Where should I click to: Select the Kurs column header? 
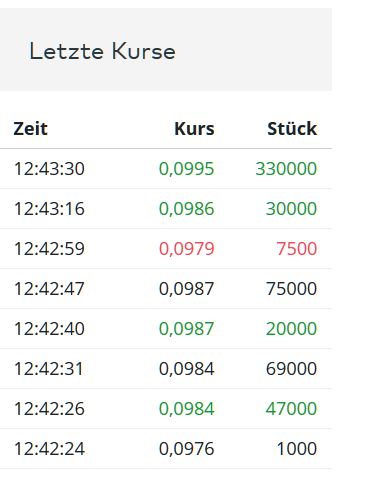[194, 129]
